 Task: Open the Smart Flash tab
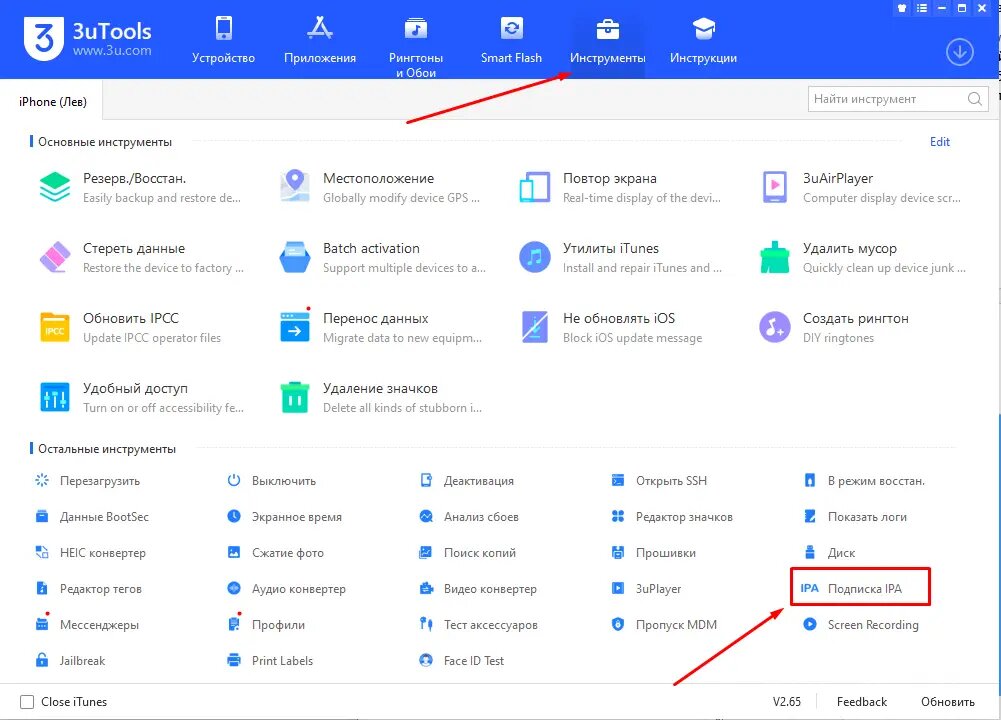click(x=511, y=41)
